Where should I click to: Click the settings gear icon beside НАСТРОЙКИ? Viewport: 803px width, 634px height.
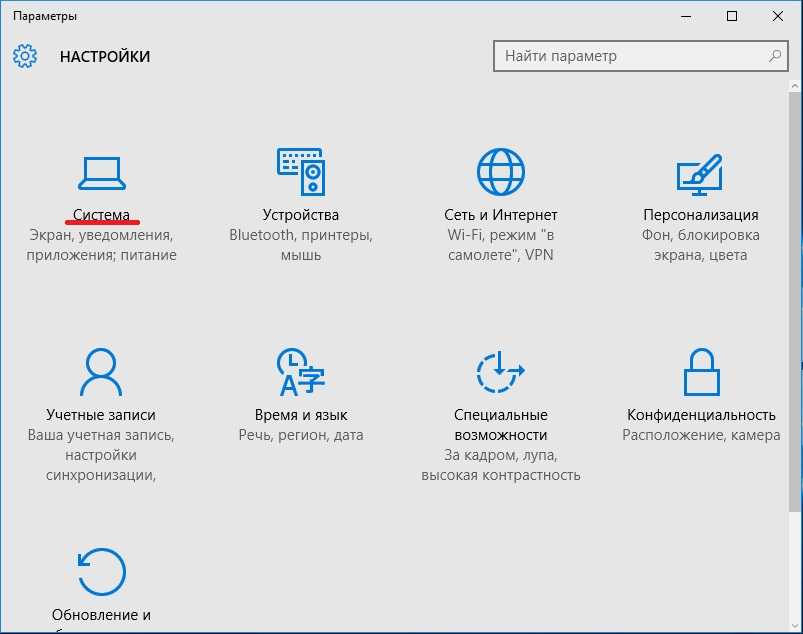[25, 56]
